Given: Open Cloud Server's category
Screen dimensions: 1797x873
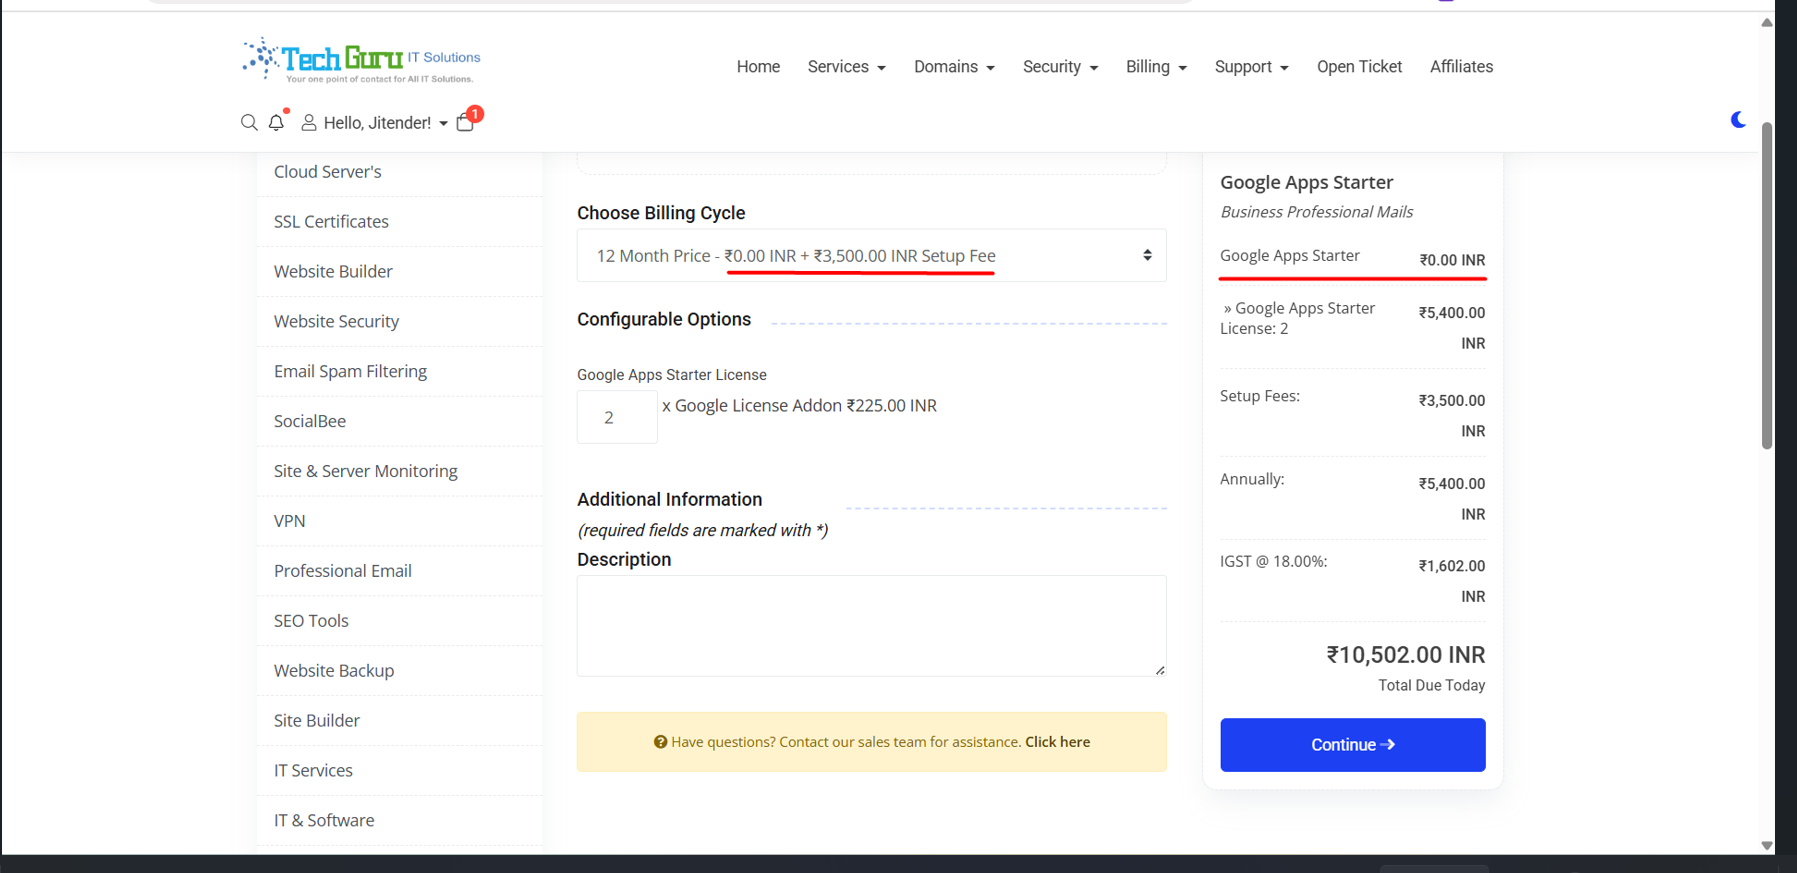Looking at the screenshot, I should coord(327,172).
